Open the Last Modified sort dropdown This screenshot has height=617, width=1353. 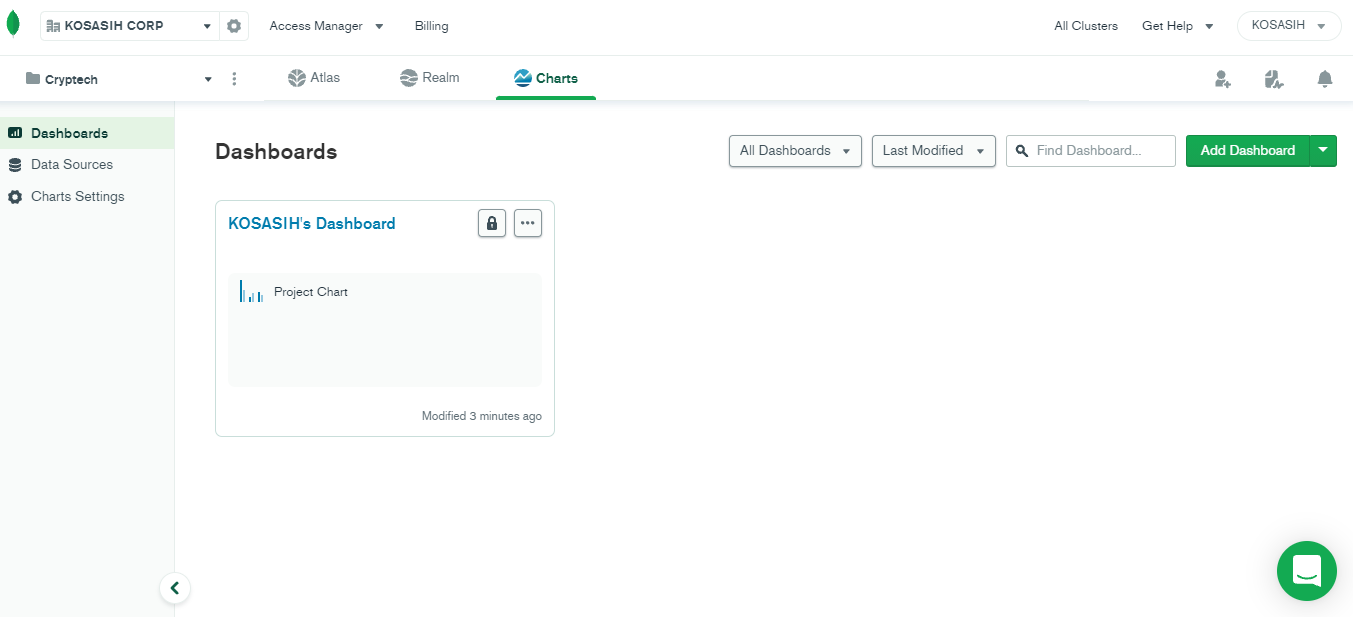(934, 151)
